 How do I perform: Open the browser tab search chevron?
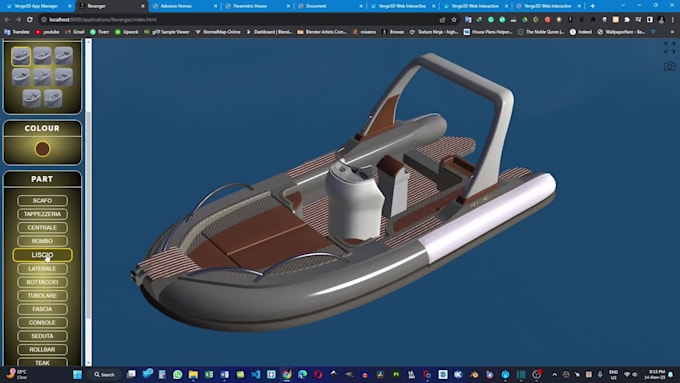pyautogui.click(x=623, y=5)
